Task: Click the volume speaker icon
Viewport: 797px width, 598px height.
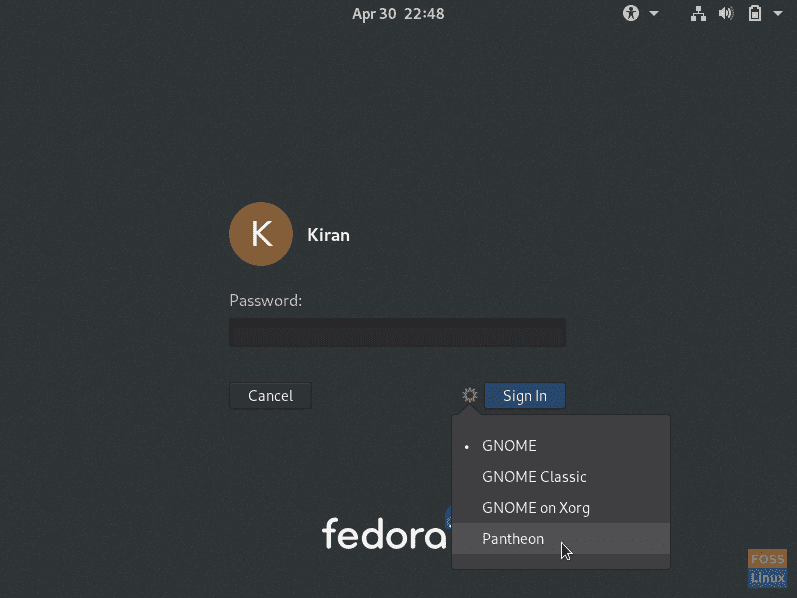Action: click(x=726, y=13)
